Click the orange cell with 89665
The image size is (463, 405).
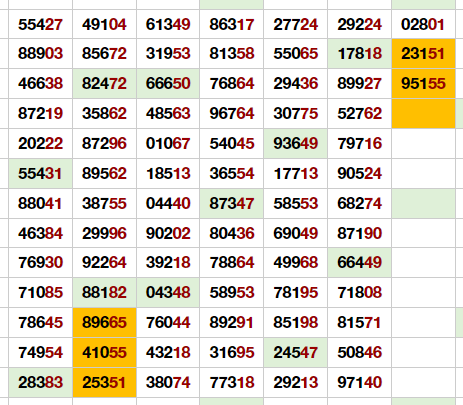pyautogui.click(x=104, y=322)
